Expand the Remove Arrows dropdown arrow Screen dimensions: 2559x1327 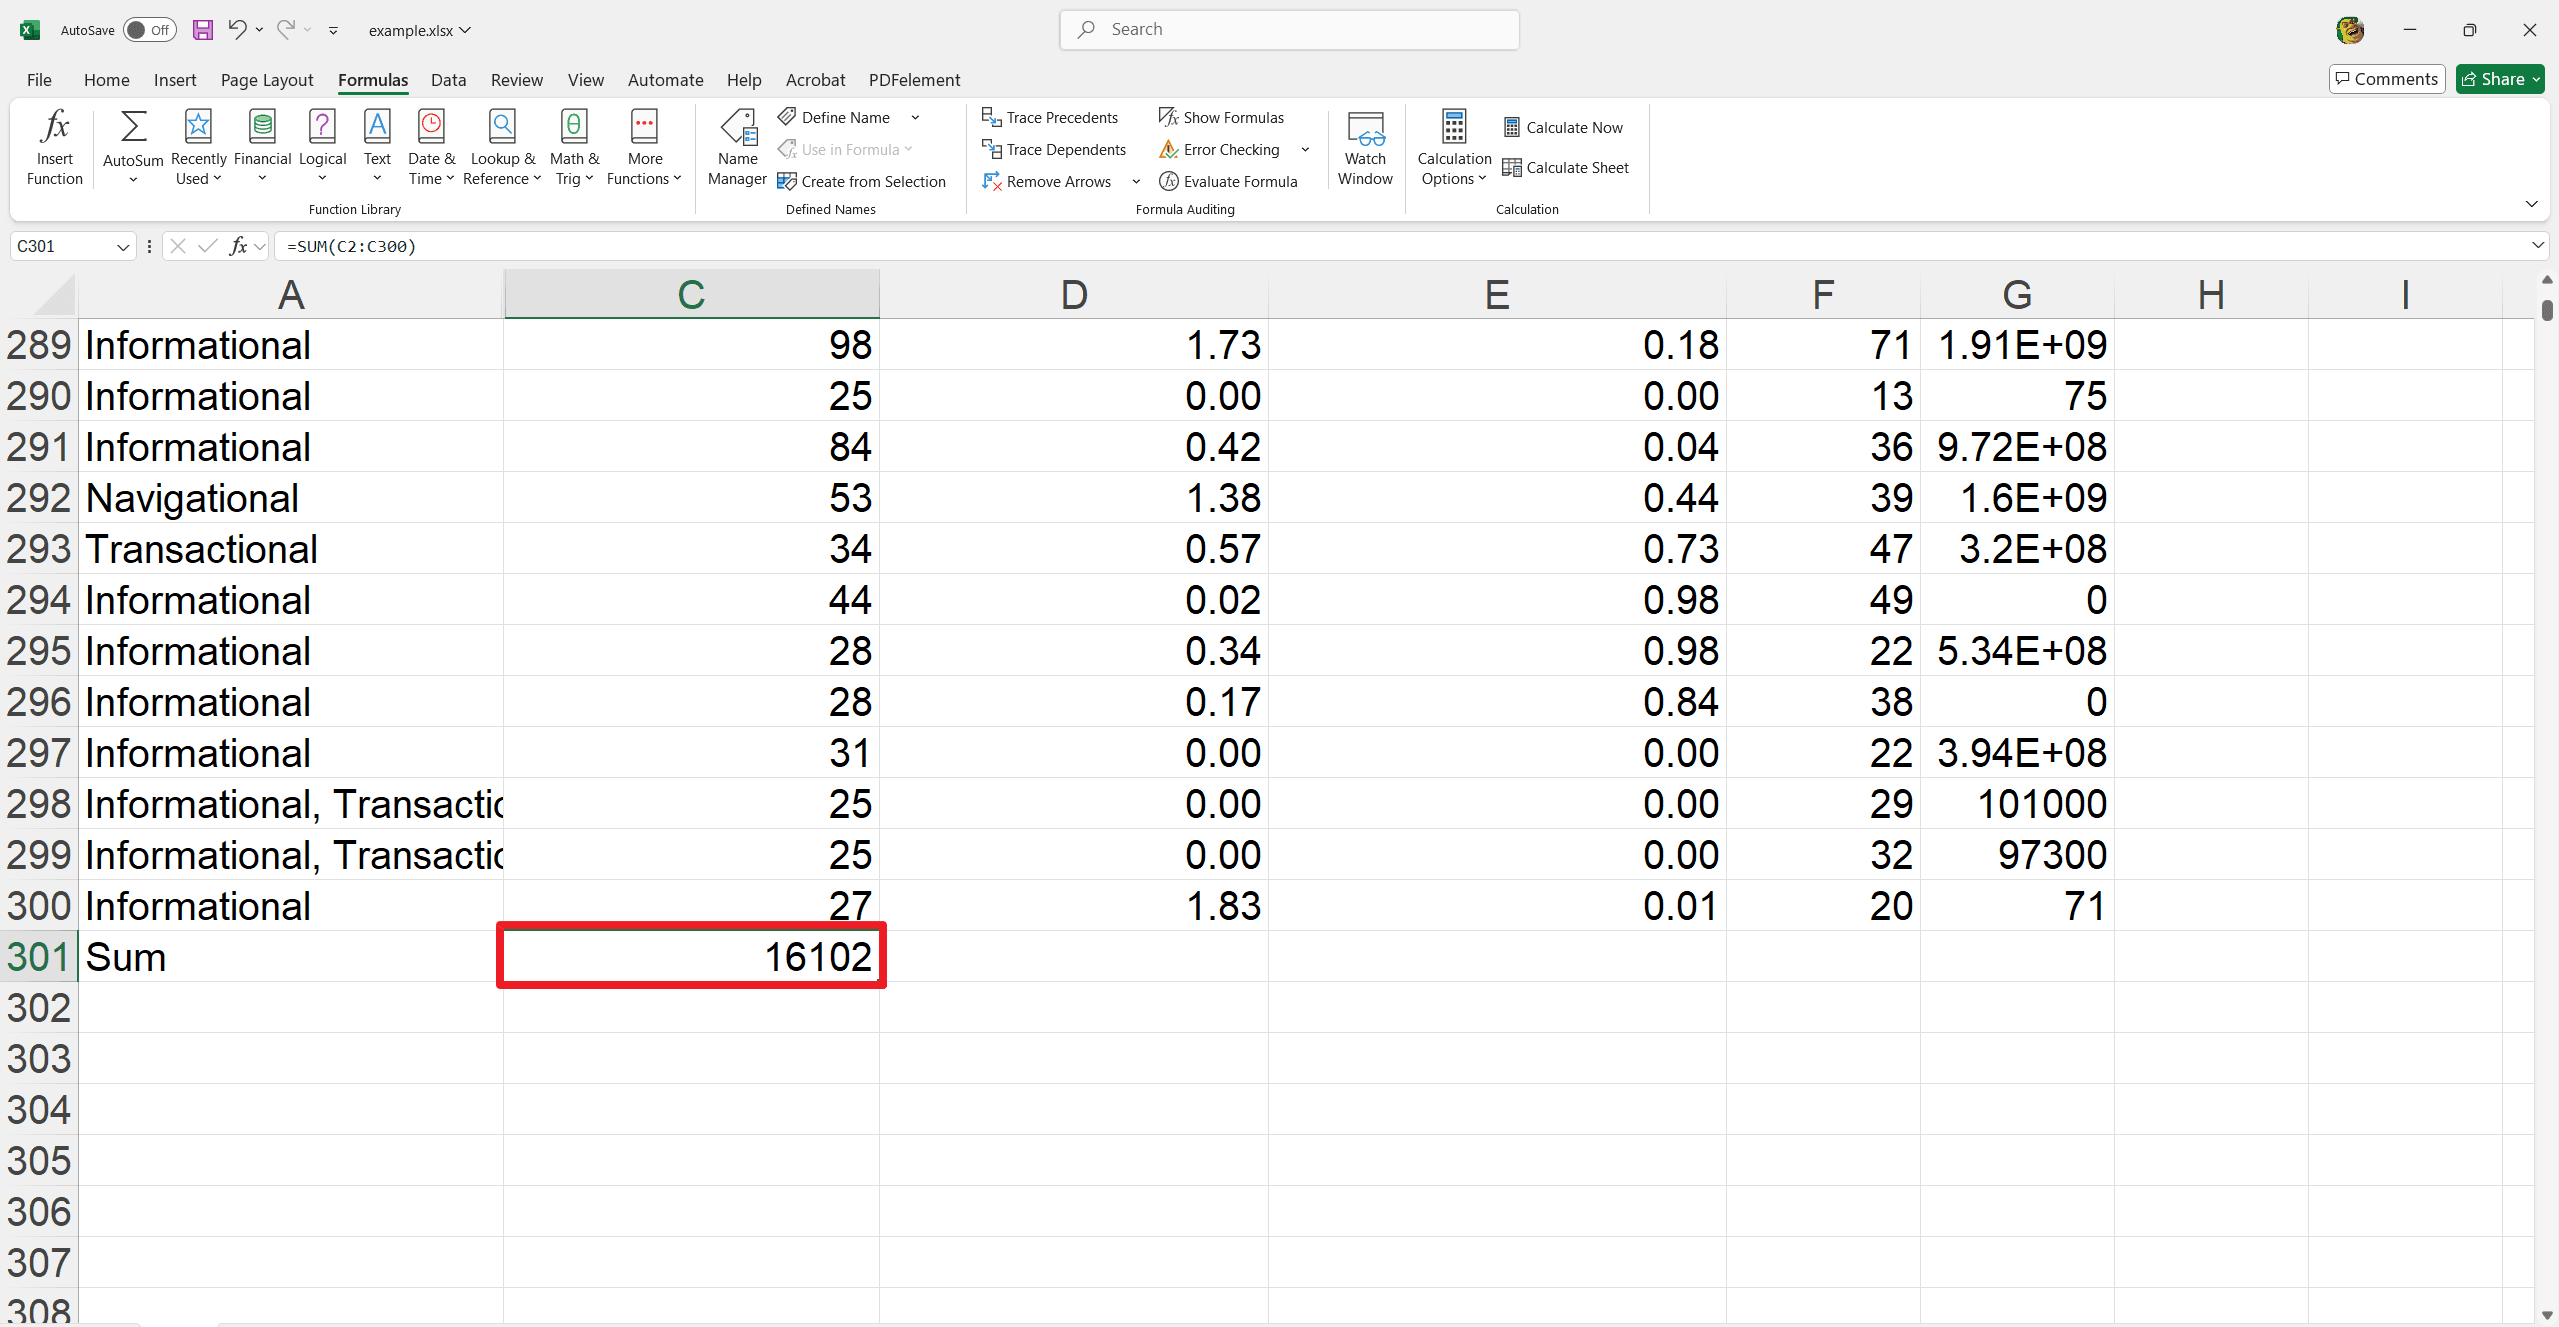1136,181
